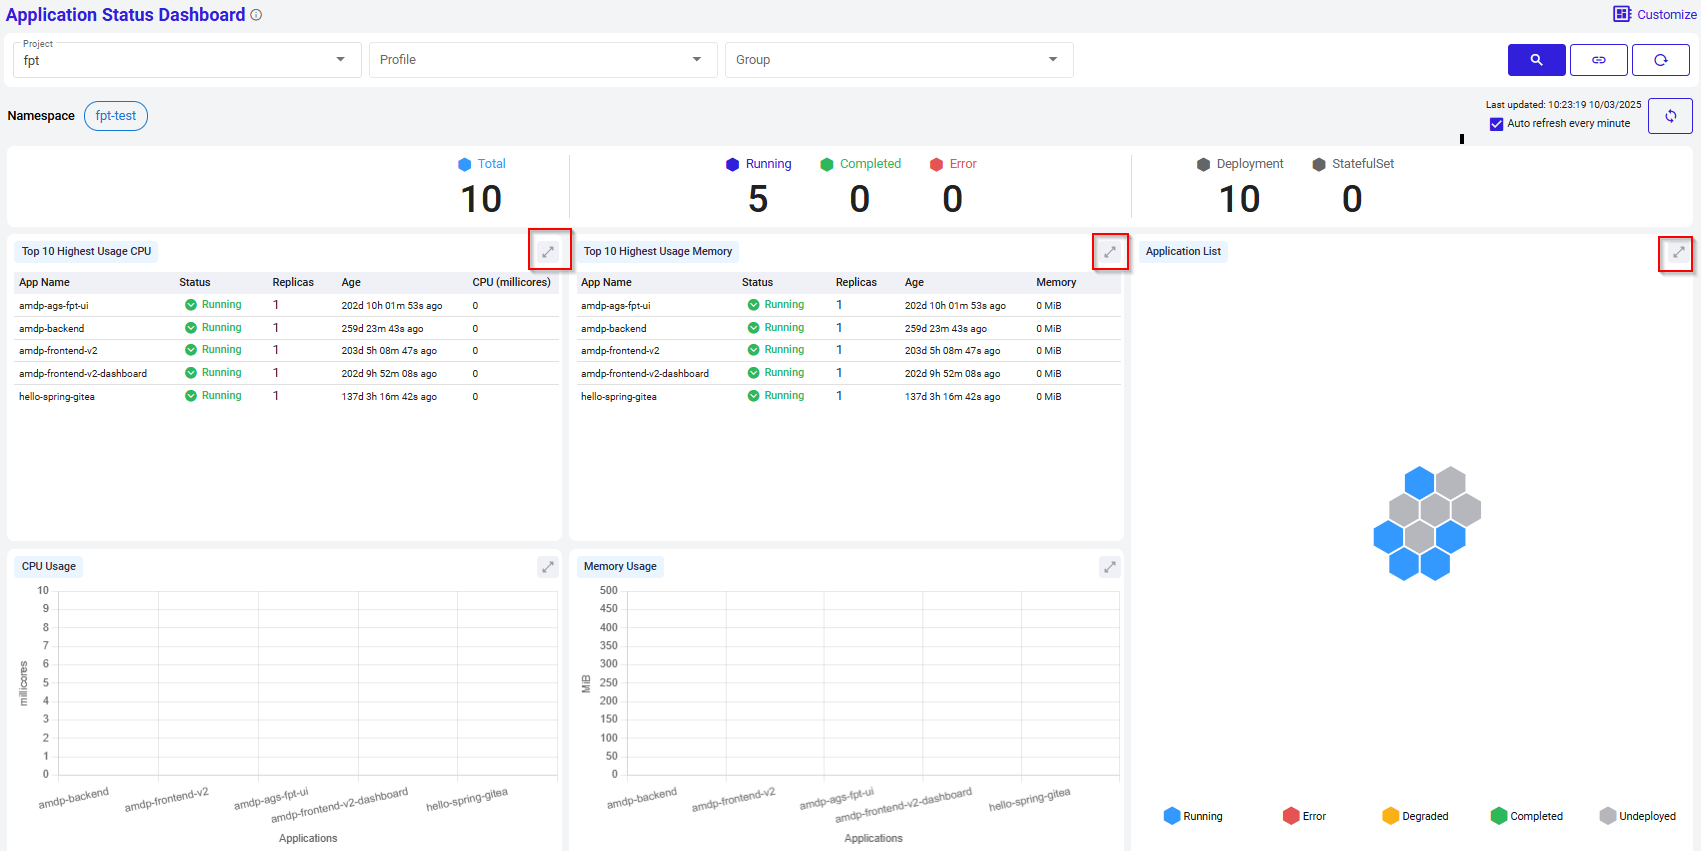Viewport: 1701px width, 851px height.
Task: Expand the Application List panel
Action: click(1678, 252)
